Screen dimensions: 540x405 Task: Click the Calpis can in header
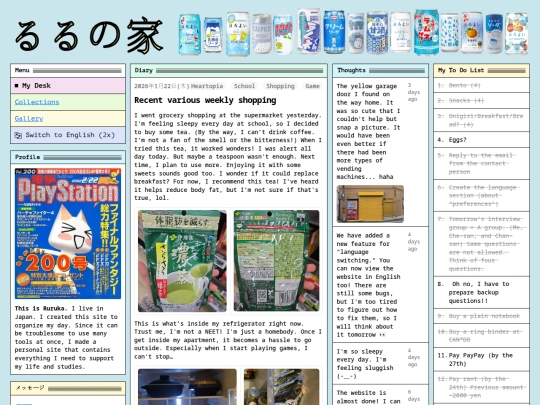262,33
